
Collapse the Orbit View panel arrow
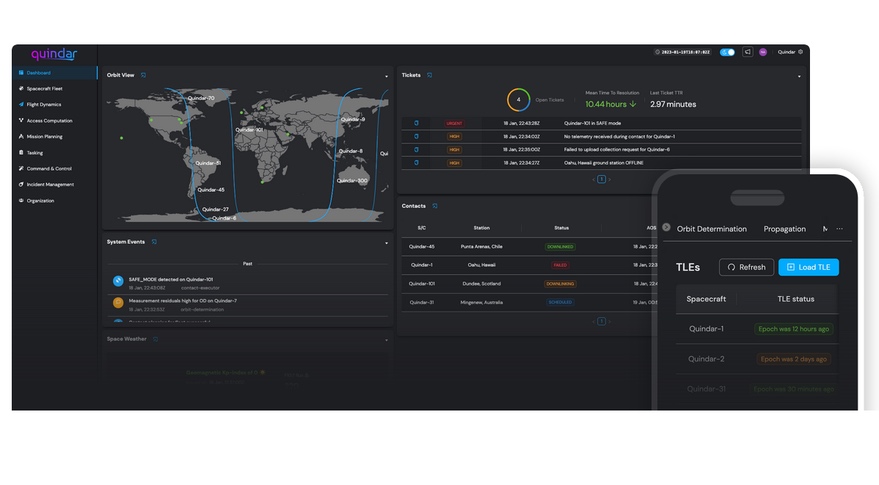(386, 76)
